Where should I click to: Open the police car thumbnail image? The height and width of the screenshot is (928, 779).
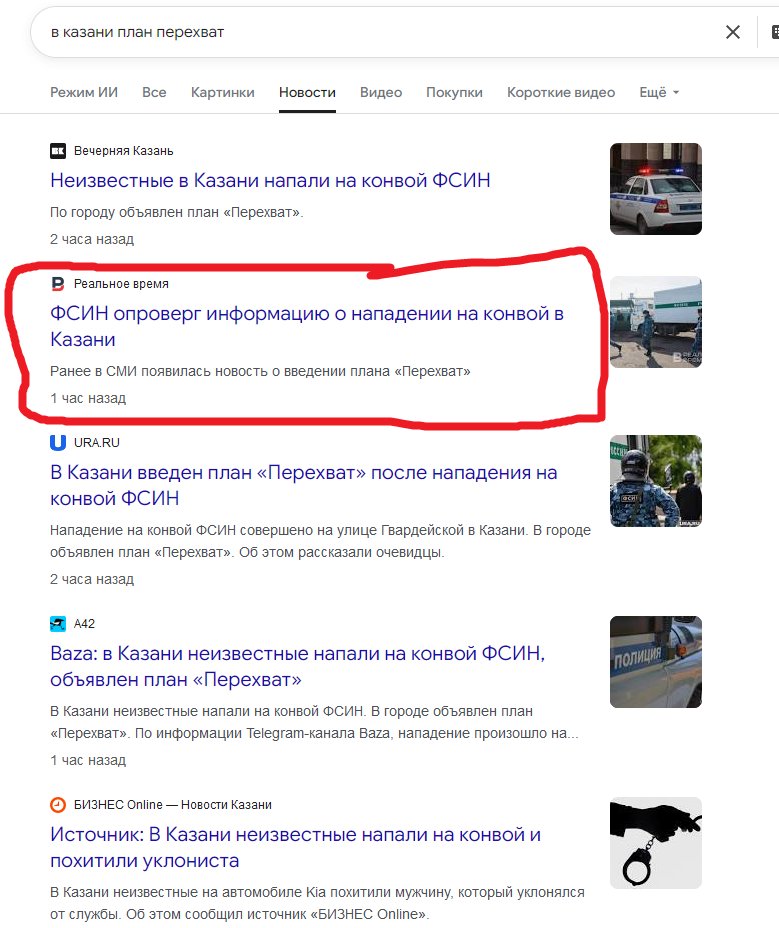(x=656, y=189)
